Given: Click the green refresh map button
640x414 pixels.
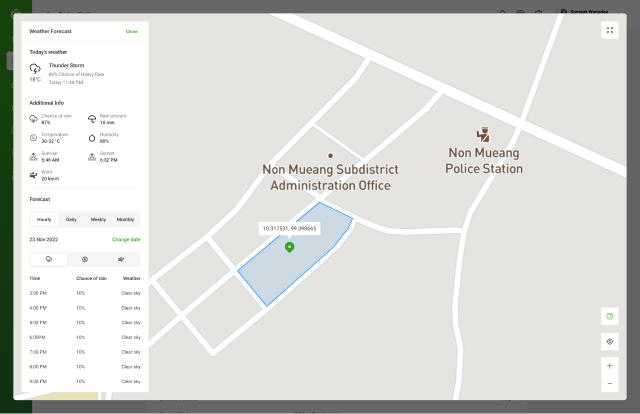Looking at the screenshot, I should (610, 316).
